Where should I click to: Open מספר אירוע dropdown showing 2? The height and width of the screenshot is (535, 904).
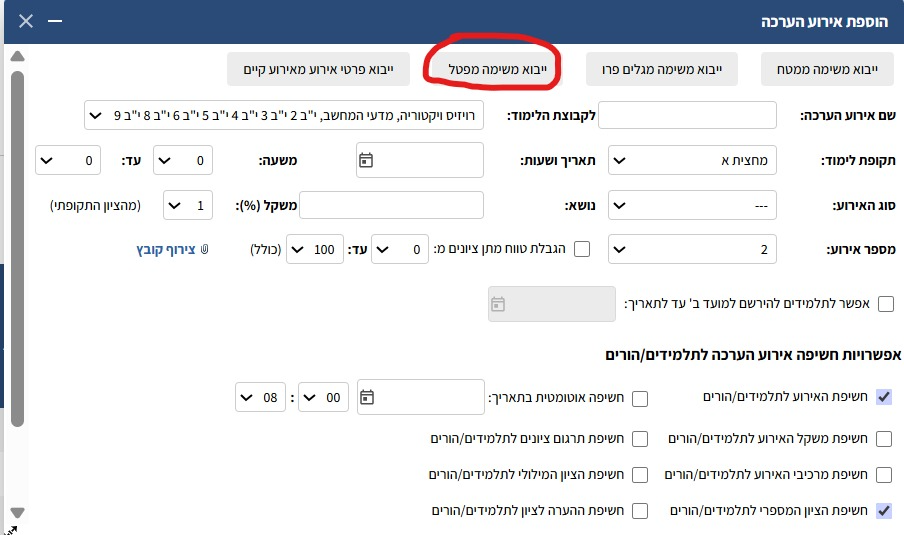[692, 249]
